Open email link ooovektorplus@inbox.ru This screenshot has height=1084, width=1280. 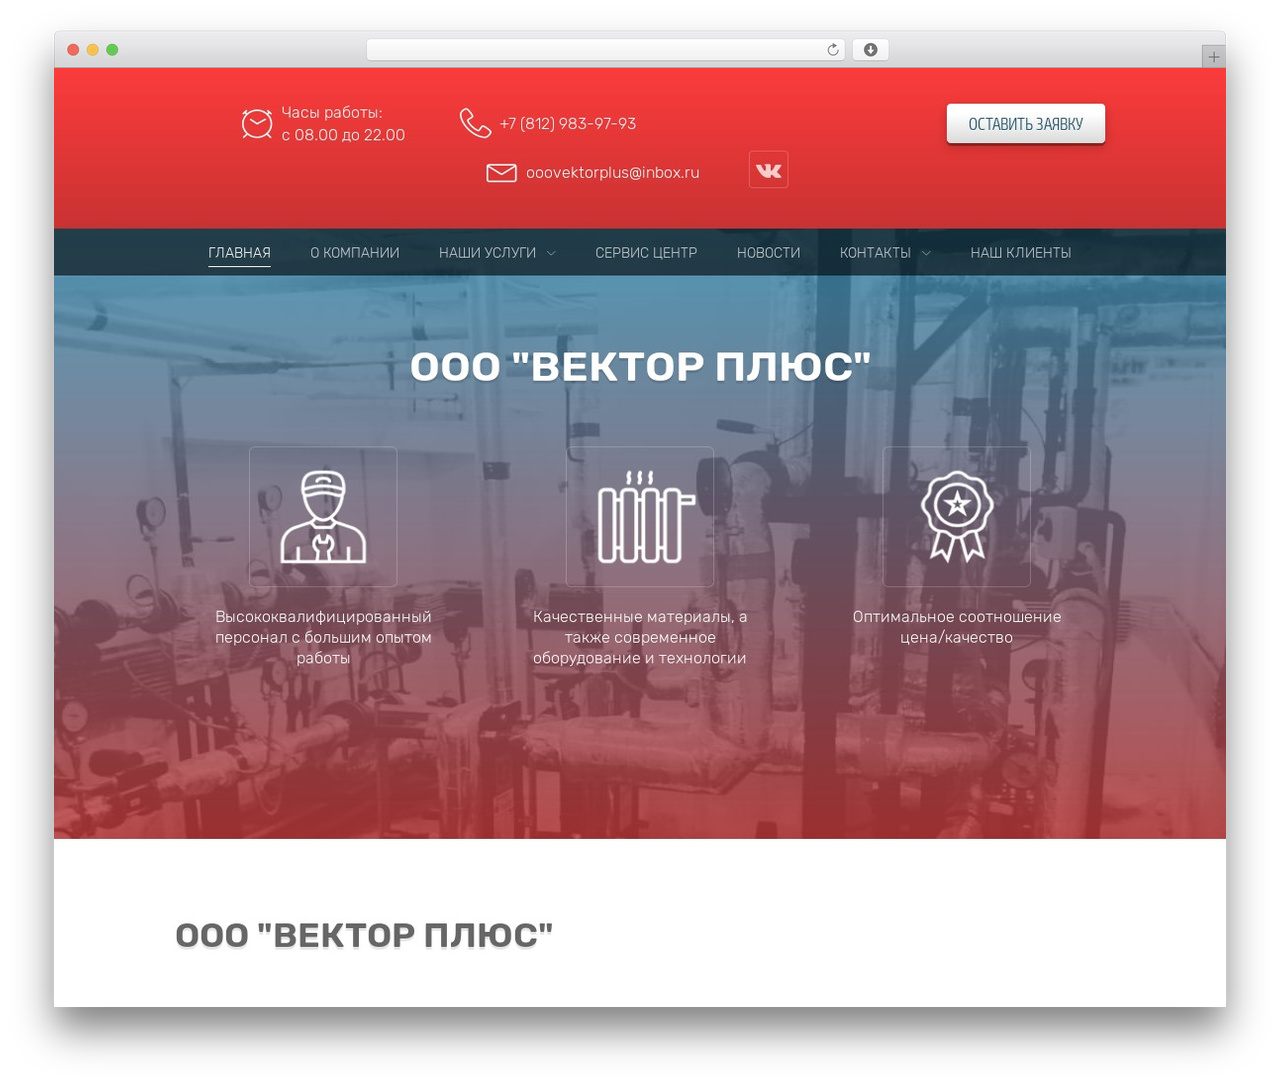(x=613, y=173)
